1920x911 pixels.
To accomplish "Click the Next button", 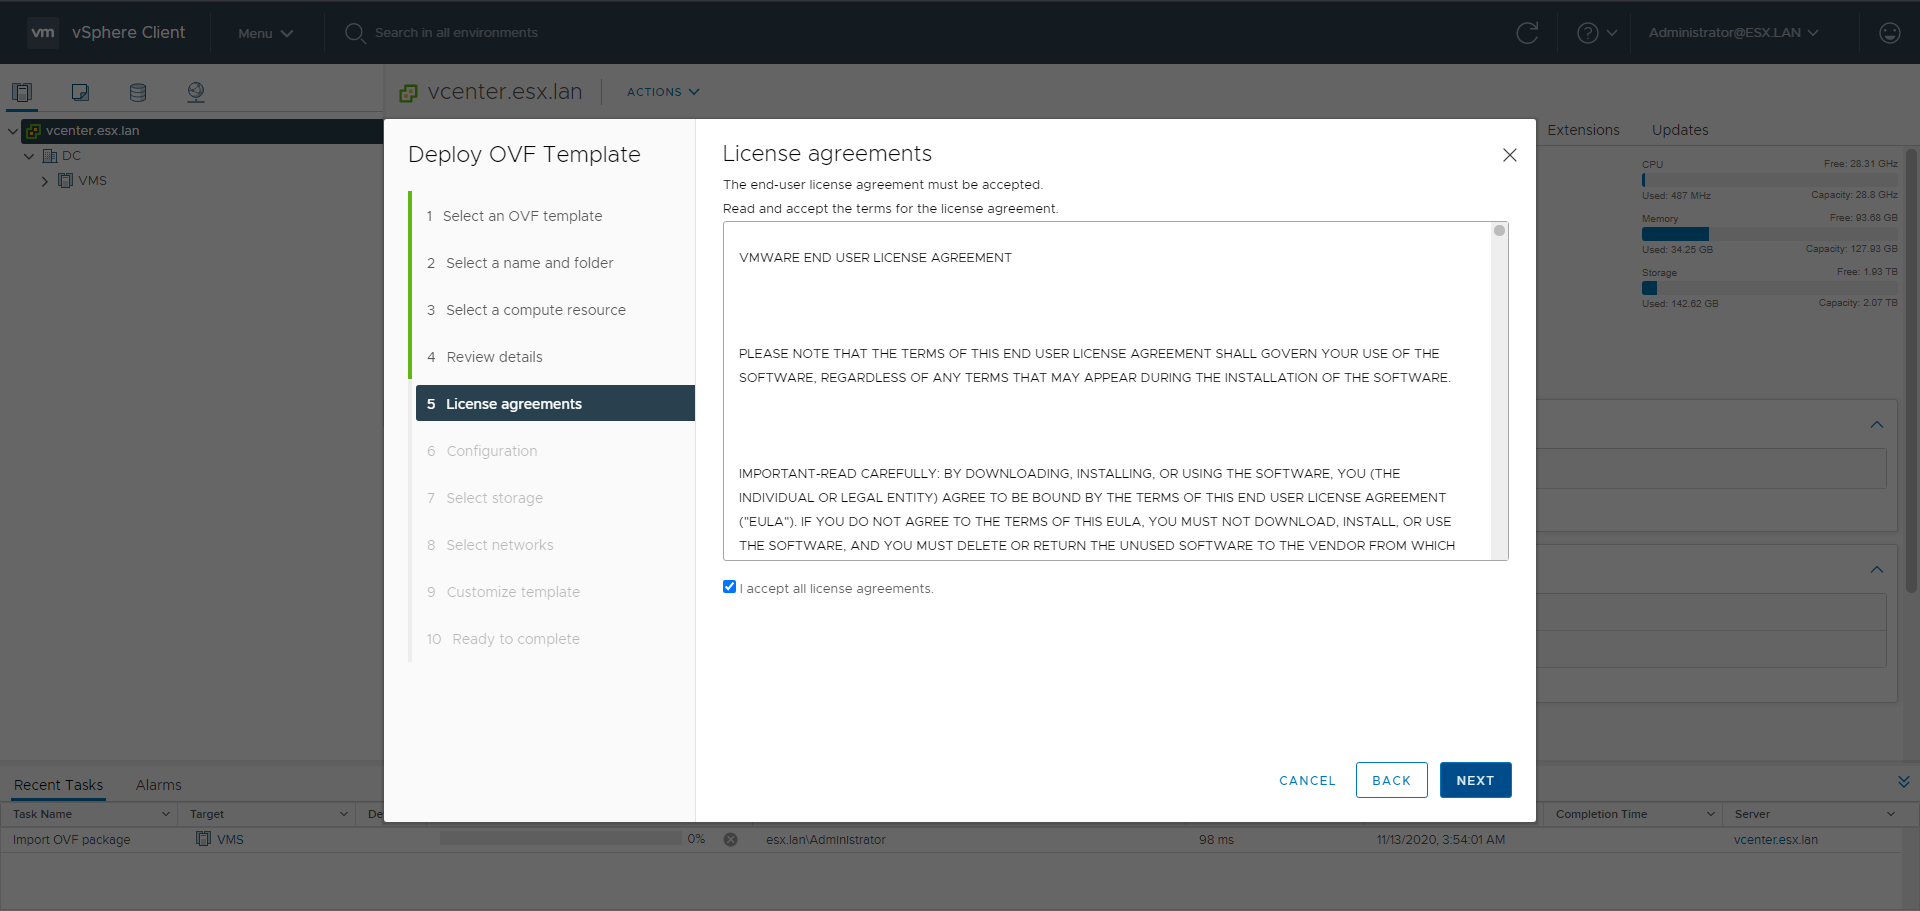I will pos(1475,780).
